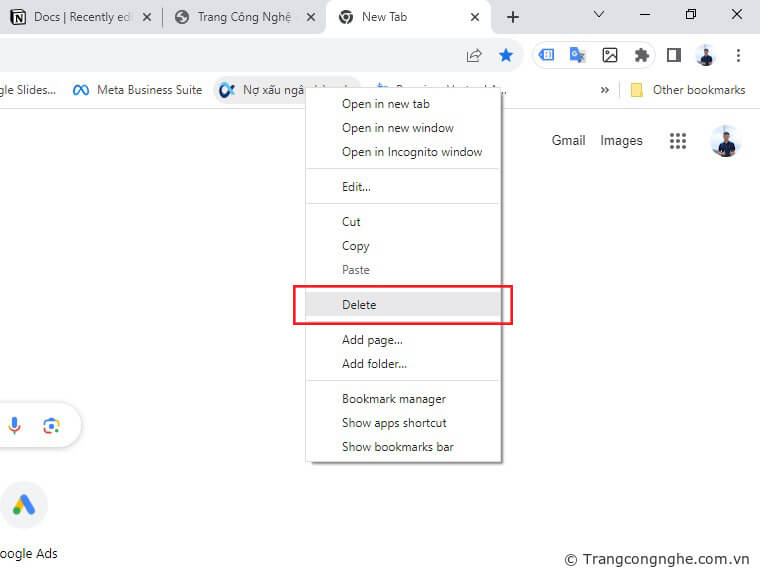
Task: Choose Open in Incognito window
Action: (x=411, y=152)
